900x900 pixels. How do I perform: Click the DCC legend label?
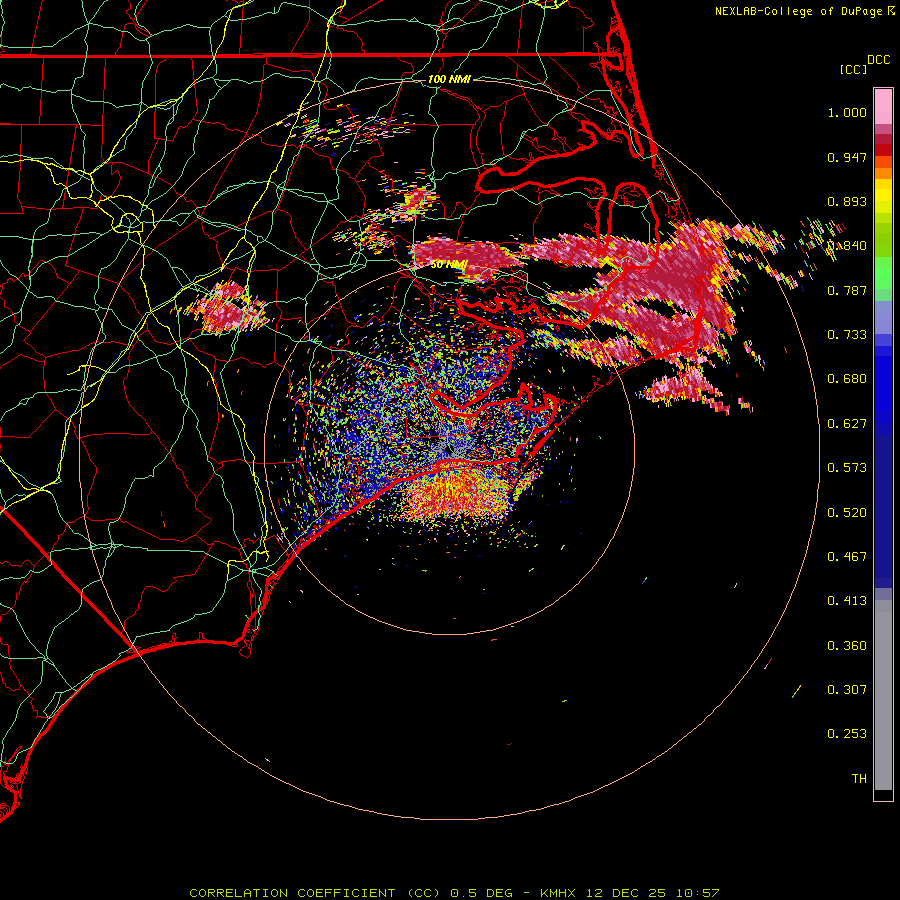[878, 60]
